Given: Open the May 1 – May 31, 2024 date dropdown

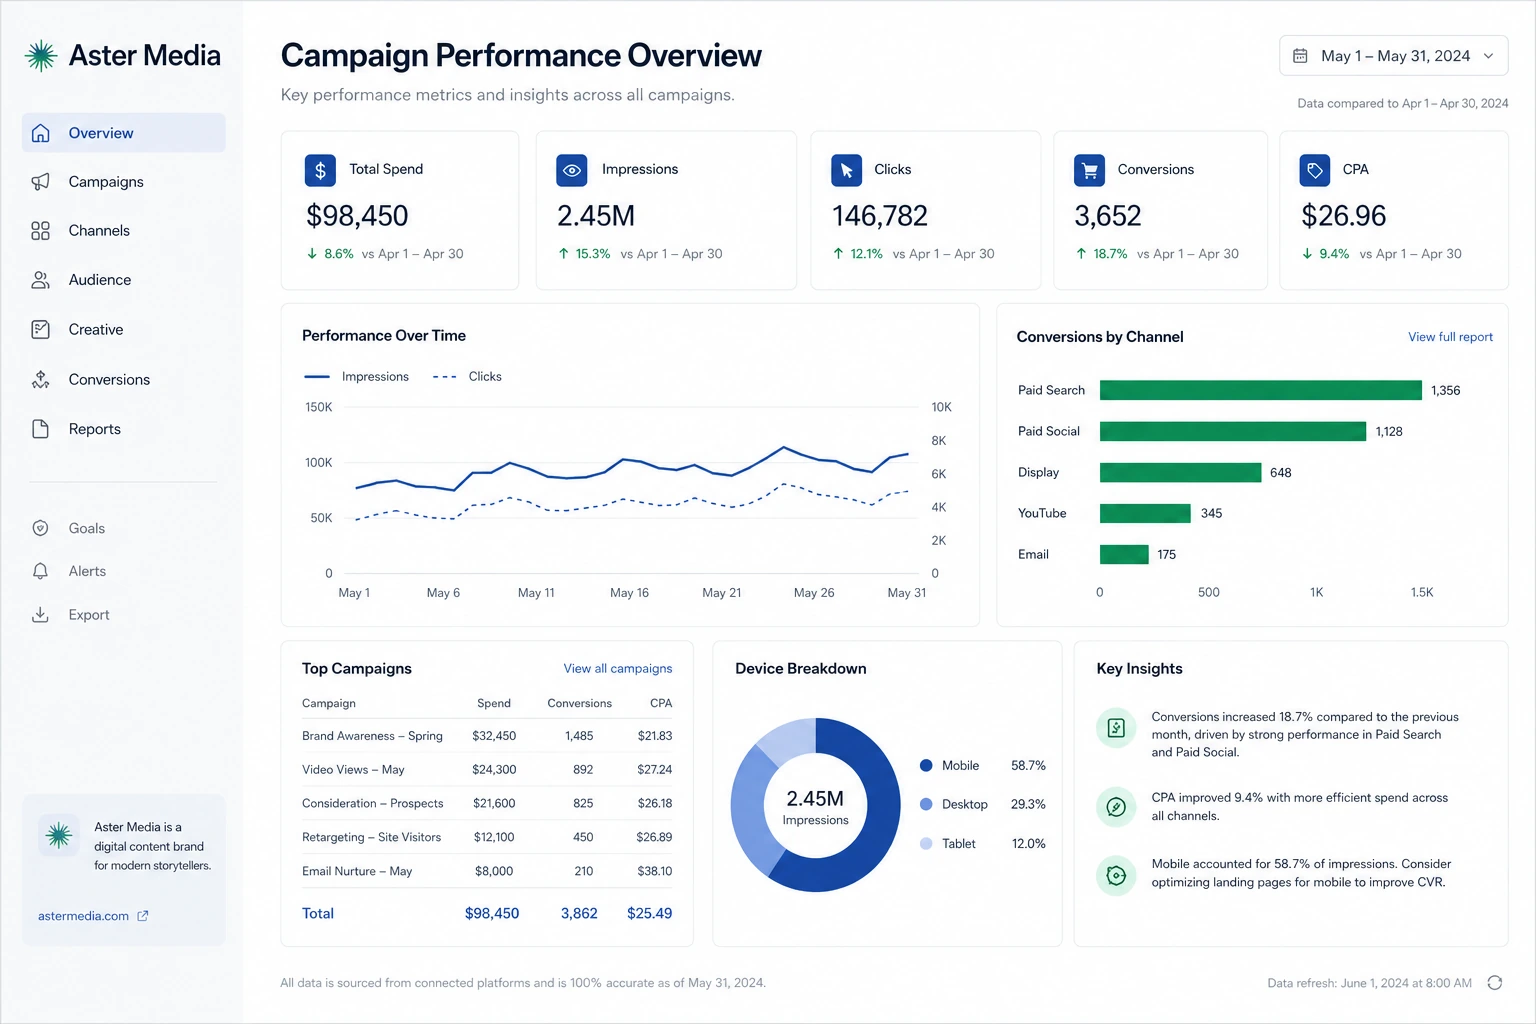Looking at the screenshot, I should (1393, 56).
